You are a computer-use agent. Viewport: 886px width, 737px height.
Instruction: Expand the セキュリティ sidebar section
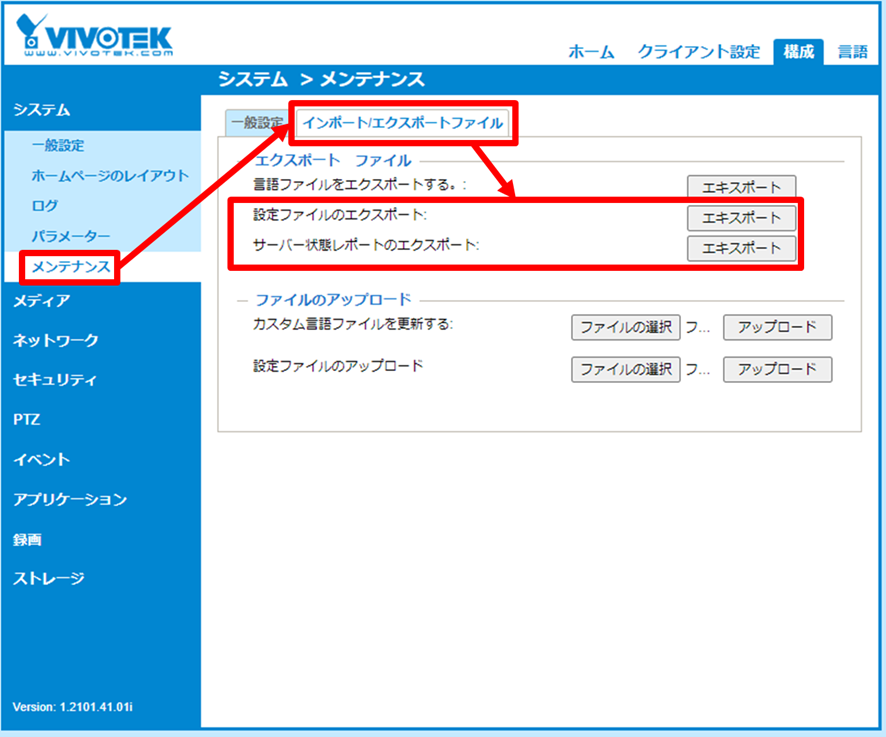(x=55, y=380)
